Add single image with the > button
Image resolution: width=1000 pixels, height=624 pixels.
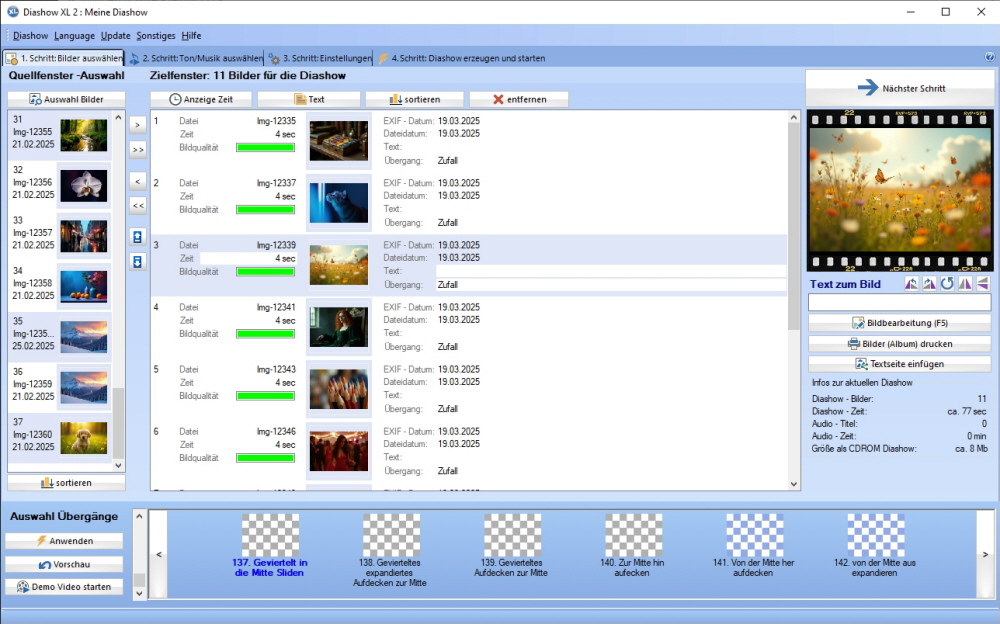tap(138, 125)
